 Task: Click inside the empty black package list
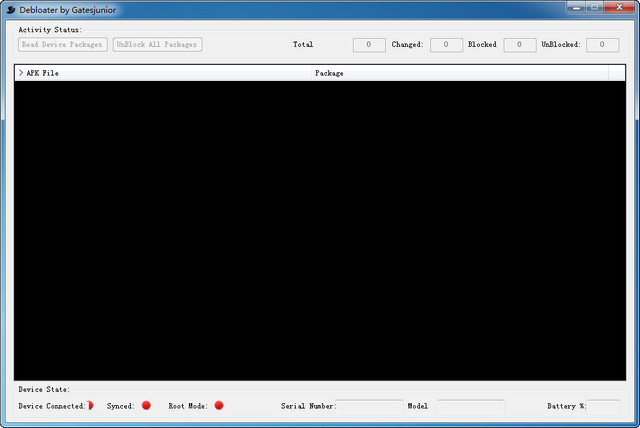tap(320, 230)
